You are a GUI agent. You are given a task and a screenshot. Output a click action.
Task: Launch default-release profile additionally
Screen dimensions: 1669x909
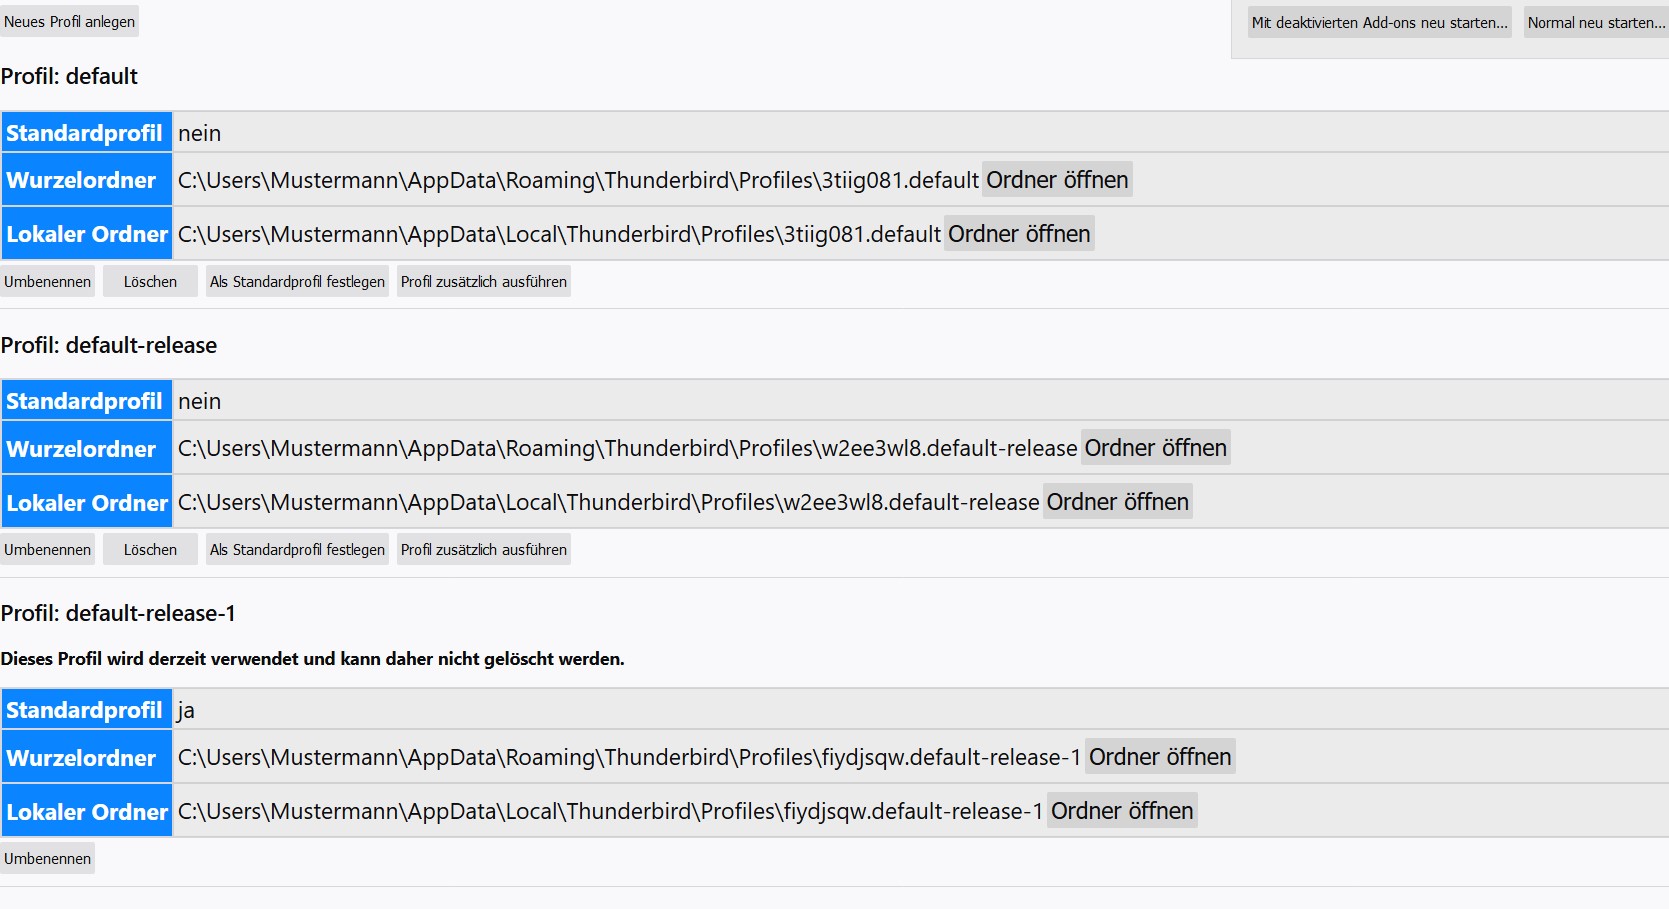[483, 550]
